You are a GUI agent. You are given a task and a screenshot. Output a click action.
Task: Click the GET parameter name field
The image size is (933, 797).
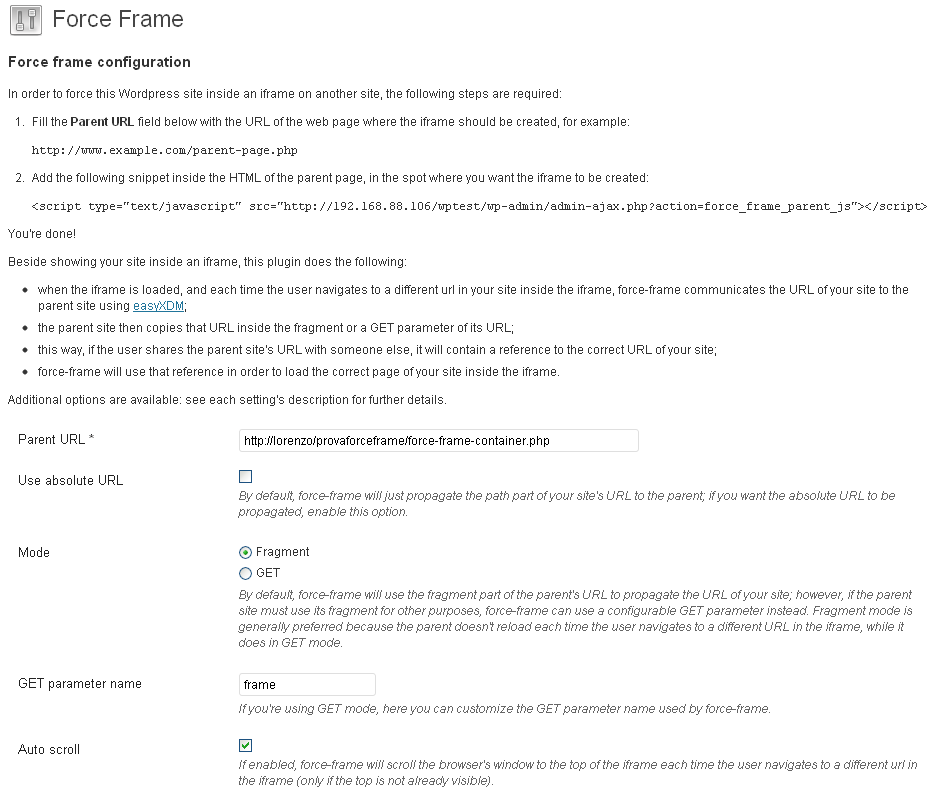coord(307,685)
